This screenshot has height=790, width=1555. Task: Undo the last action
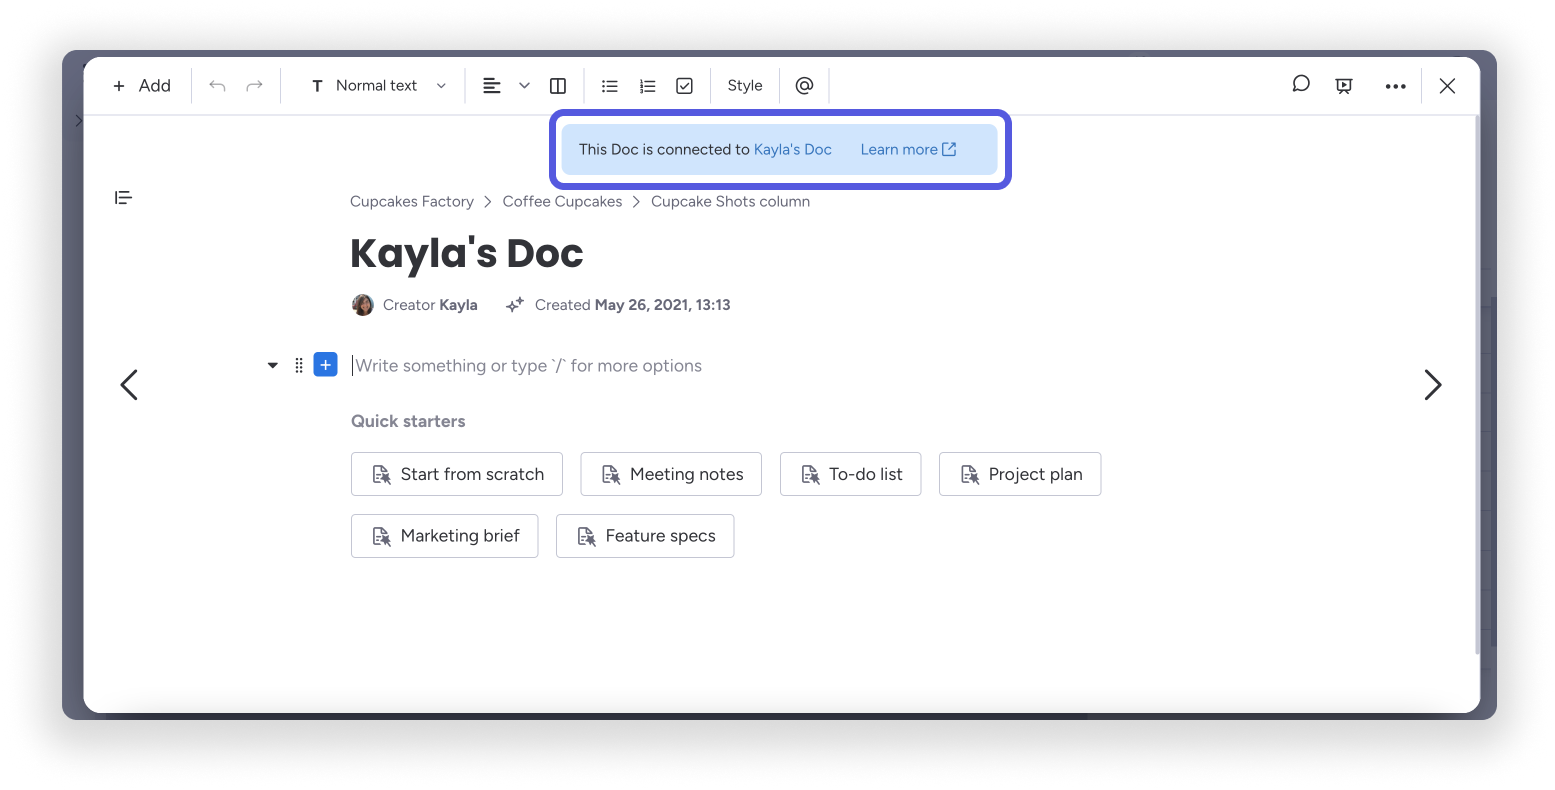[x=217, y=86]
